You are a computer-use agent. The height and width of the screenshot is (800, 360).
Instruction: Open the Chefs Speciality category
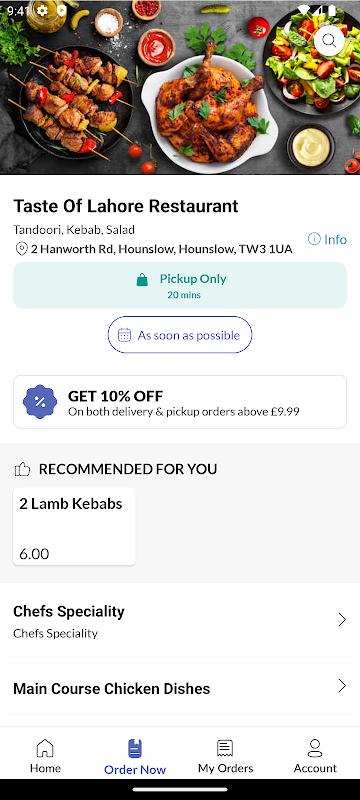pyautogui.click(x=180, y=620)
